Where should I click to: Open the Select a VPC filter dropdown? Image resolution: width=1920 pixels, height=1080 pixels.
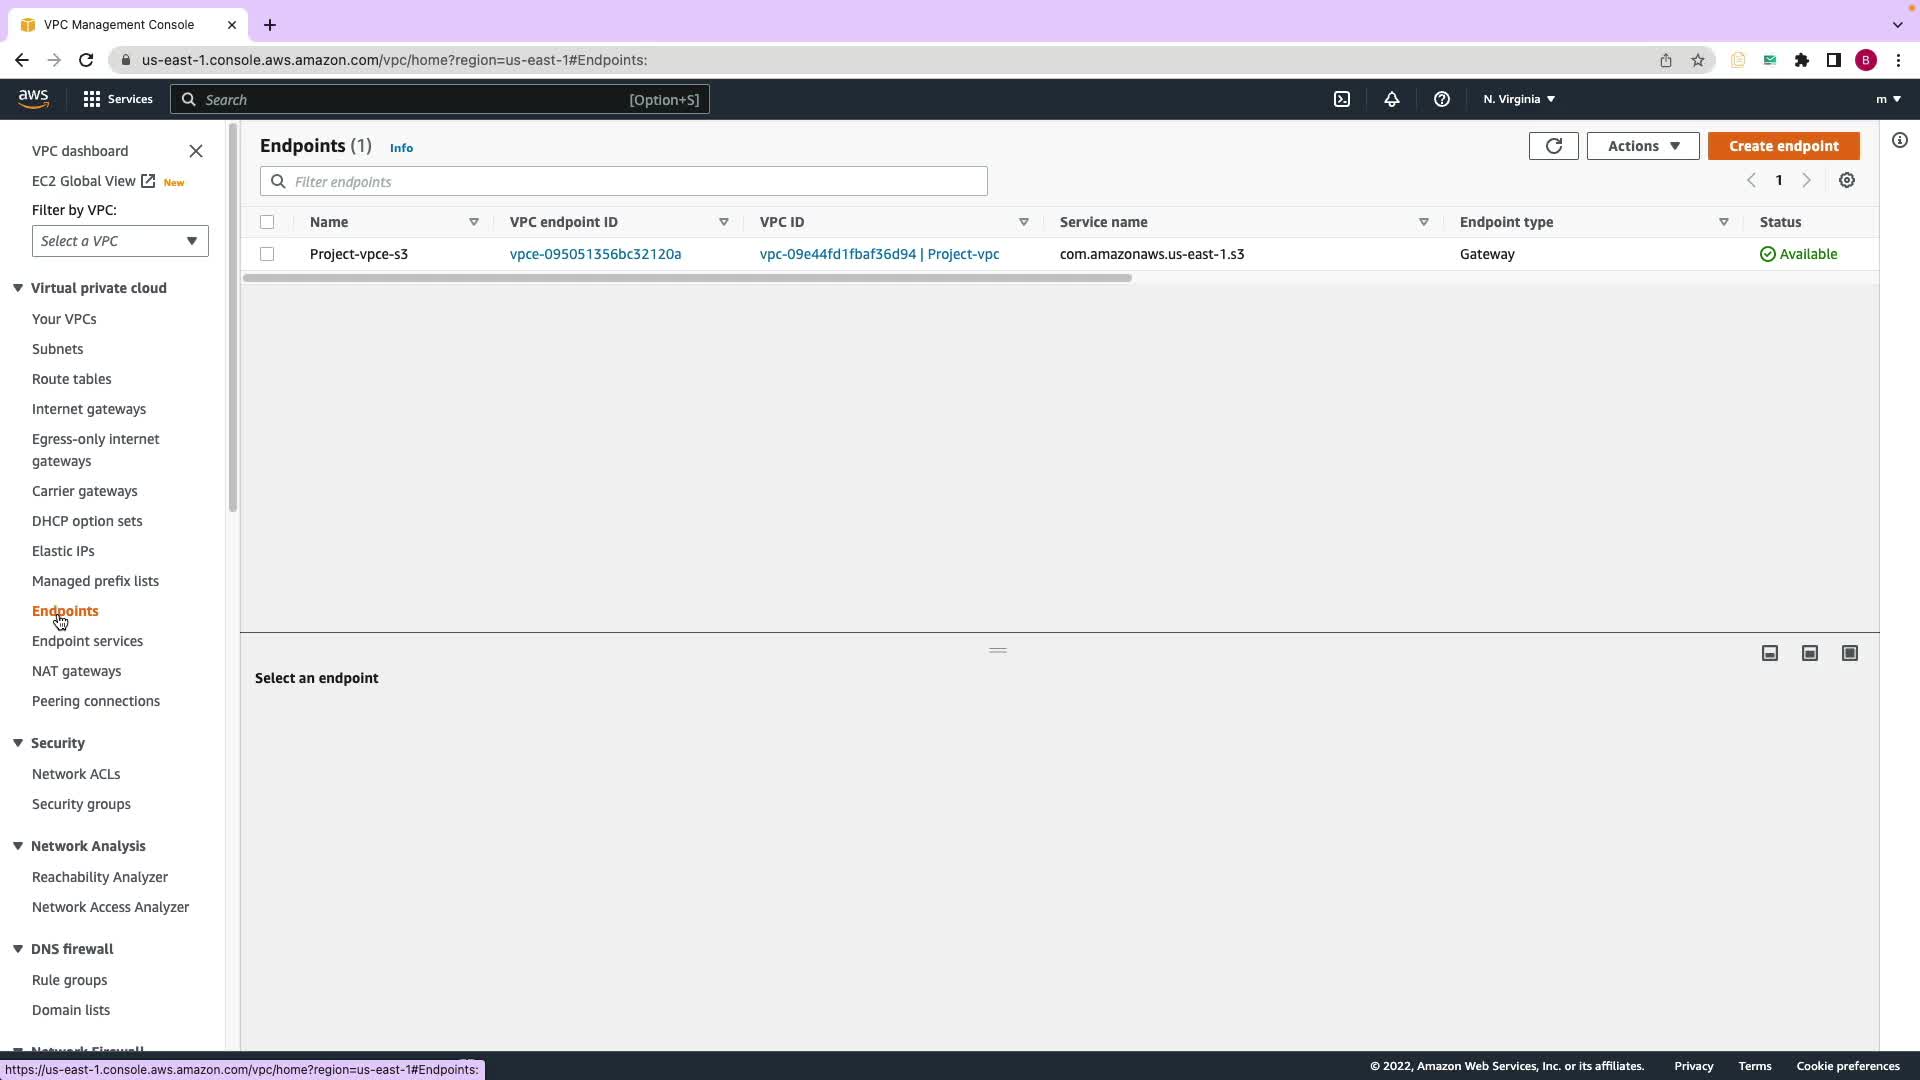tap(120, 241)
